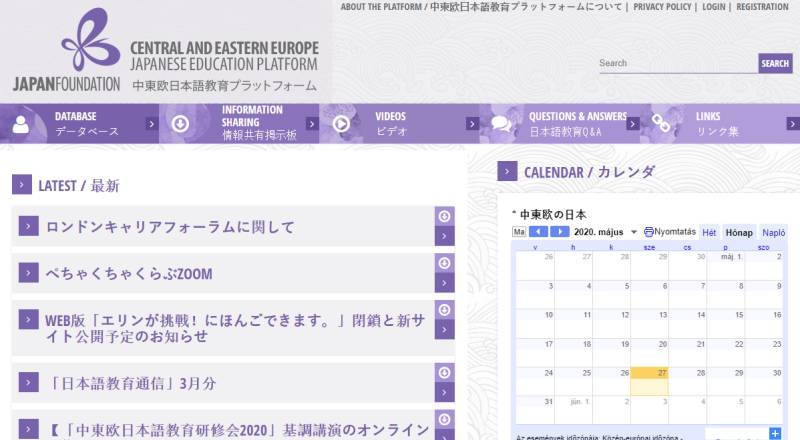Switch calendar to Hét week view
The width and height of the screenshot is (800, 440).
[x=709, y=232]
